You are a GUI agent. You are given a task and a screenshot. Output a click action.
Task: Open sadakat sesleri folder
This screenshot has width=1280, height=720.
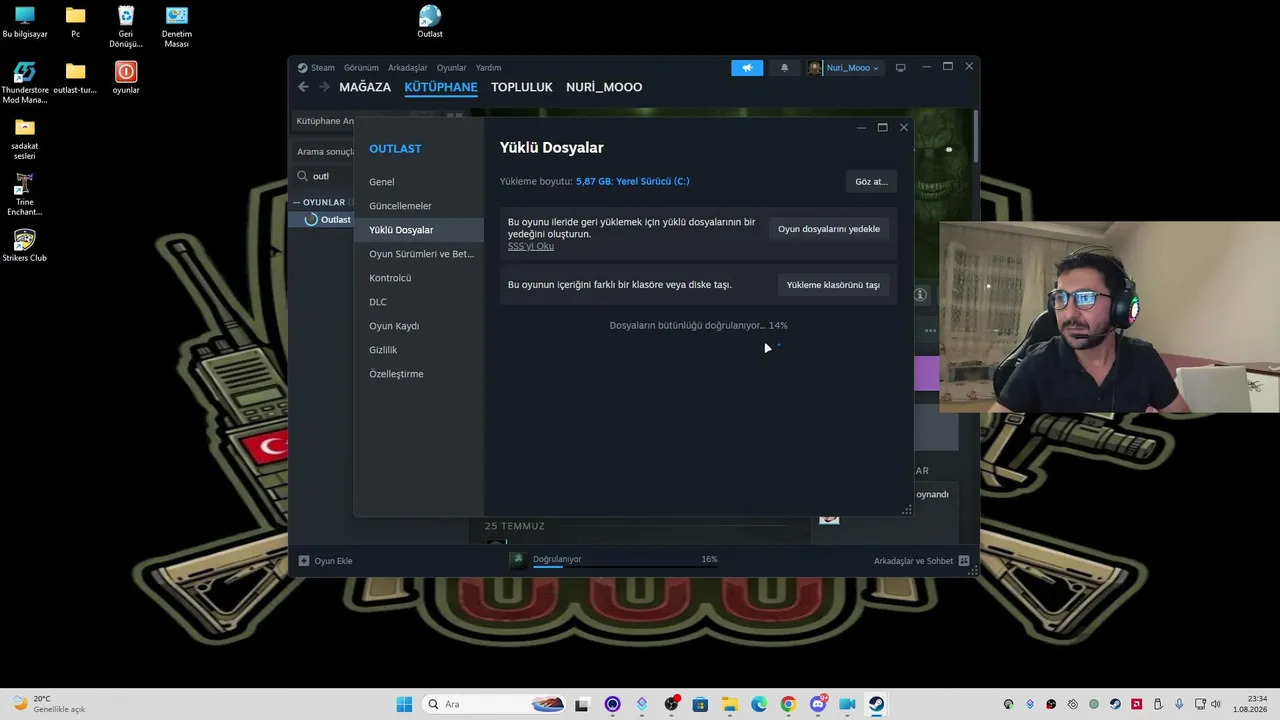tap(25, 139)
